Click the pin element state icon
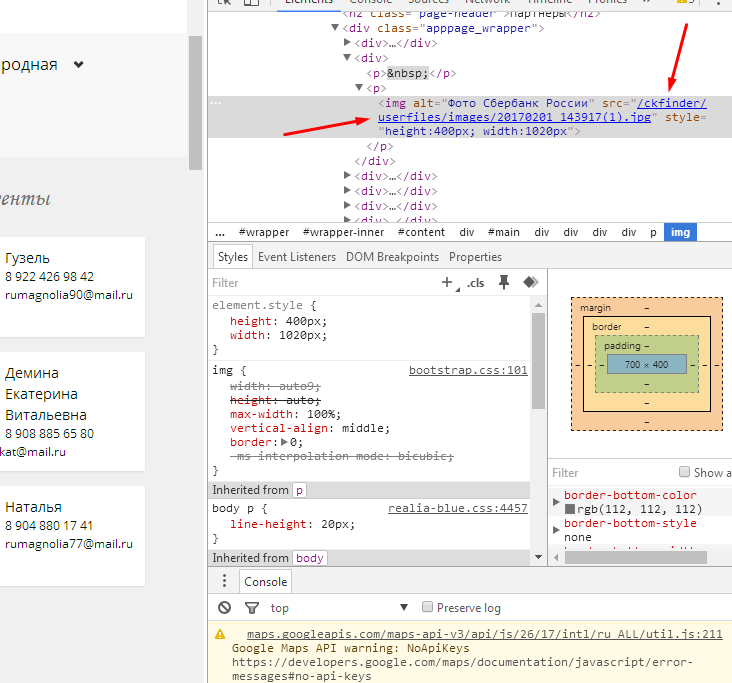This screenshot has width=732, height=683. point(504,282)
